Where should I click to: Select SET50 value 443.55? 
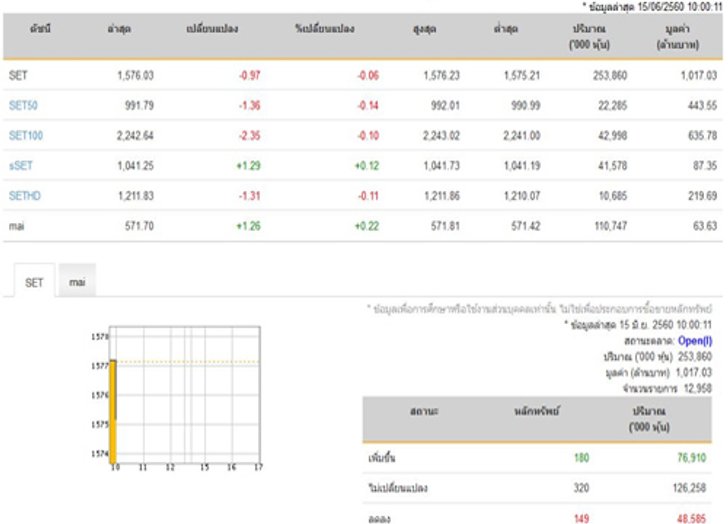[702, 105]
